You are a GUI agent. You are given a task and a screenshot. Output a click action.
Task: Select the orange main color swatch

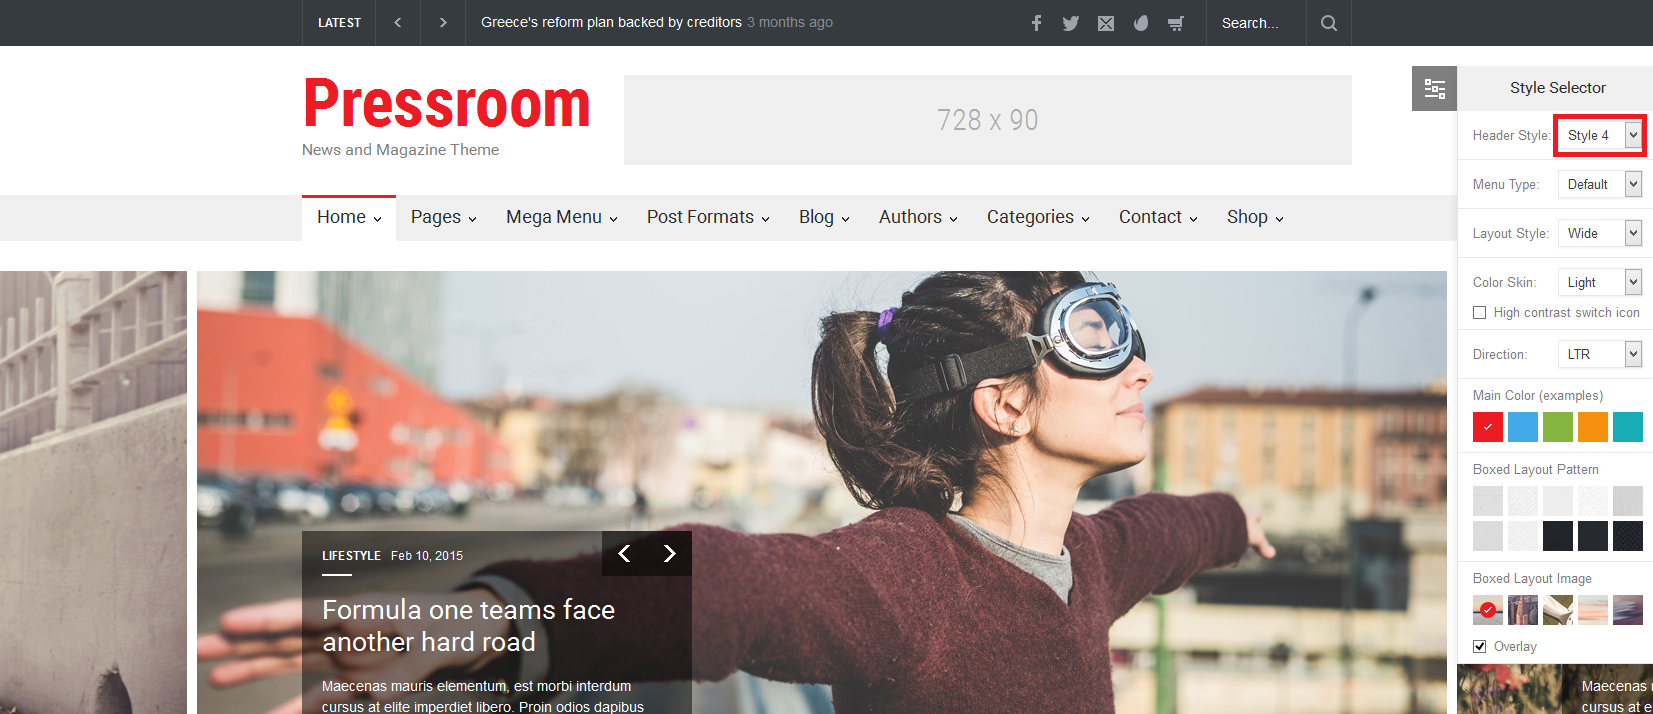[1592, 427]
